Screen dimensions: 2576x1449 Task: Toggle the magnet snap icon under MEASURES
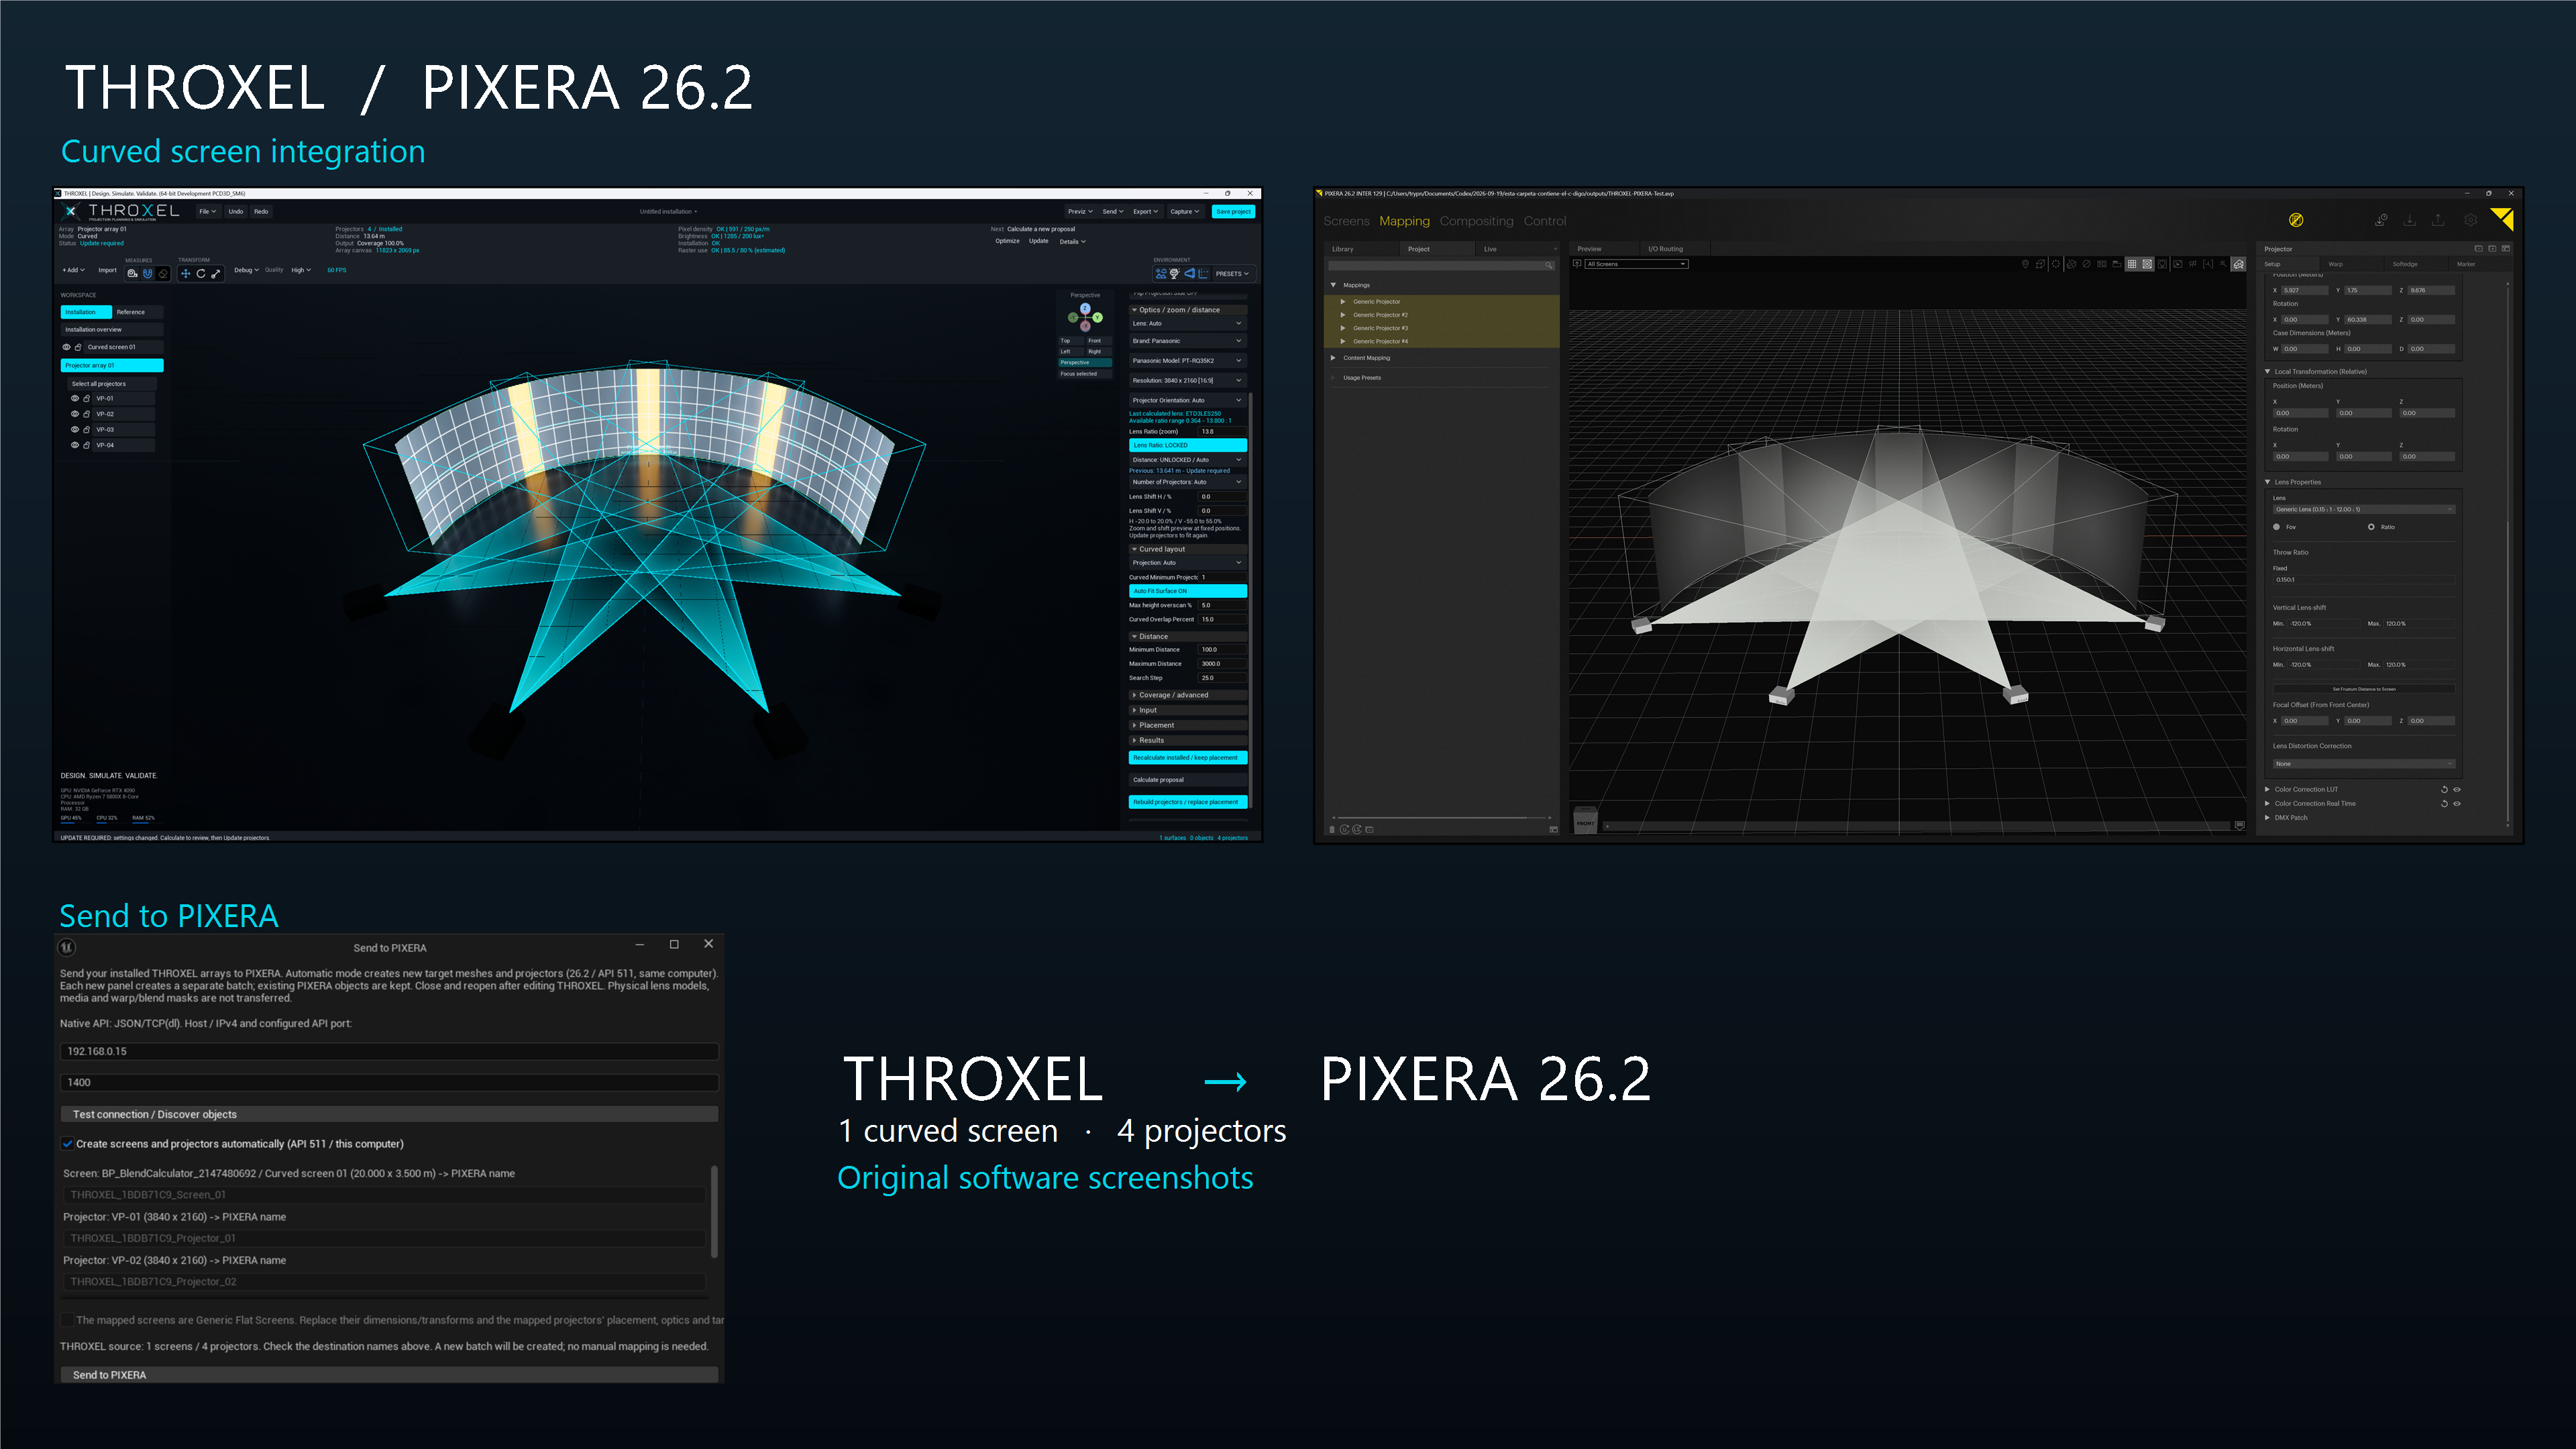click(147, 273)
